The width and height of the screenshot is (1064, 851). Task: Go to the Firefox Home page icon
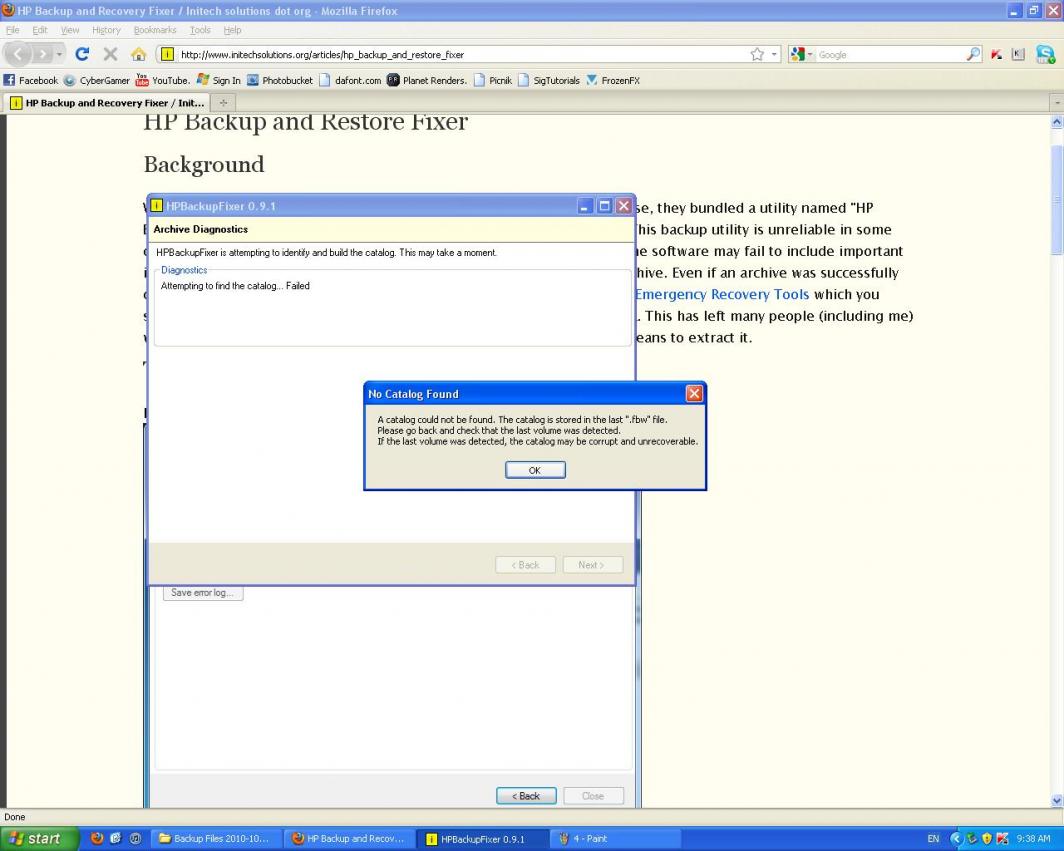tap(138, 54)
